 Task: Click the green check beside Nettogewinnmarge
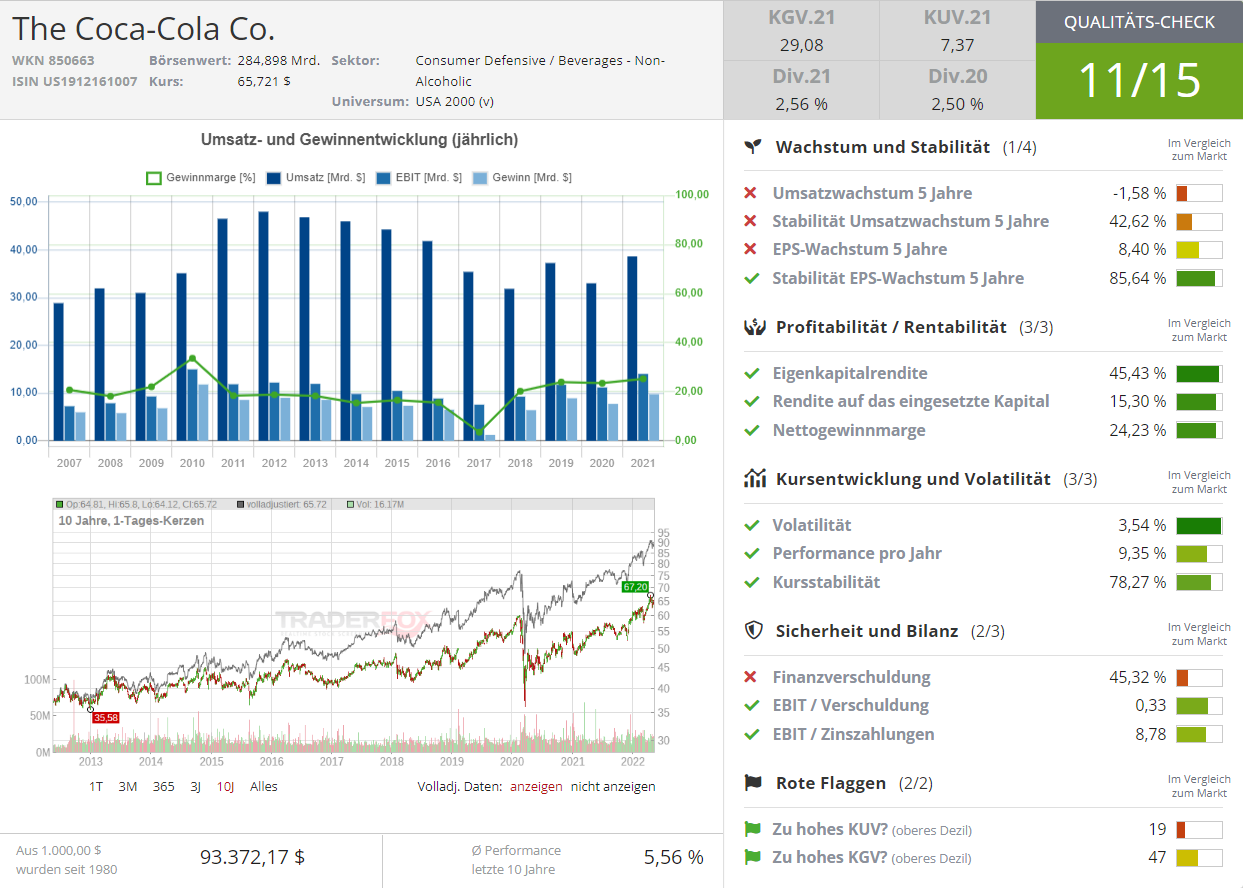click(752, 430)
